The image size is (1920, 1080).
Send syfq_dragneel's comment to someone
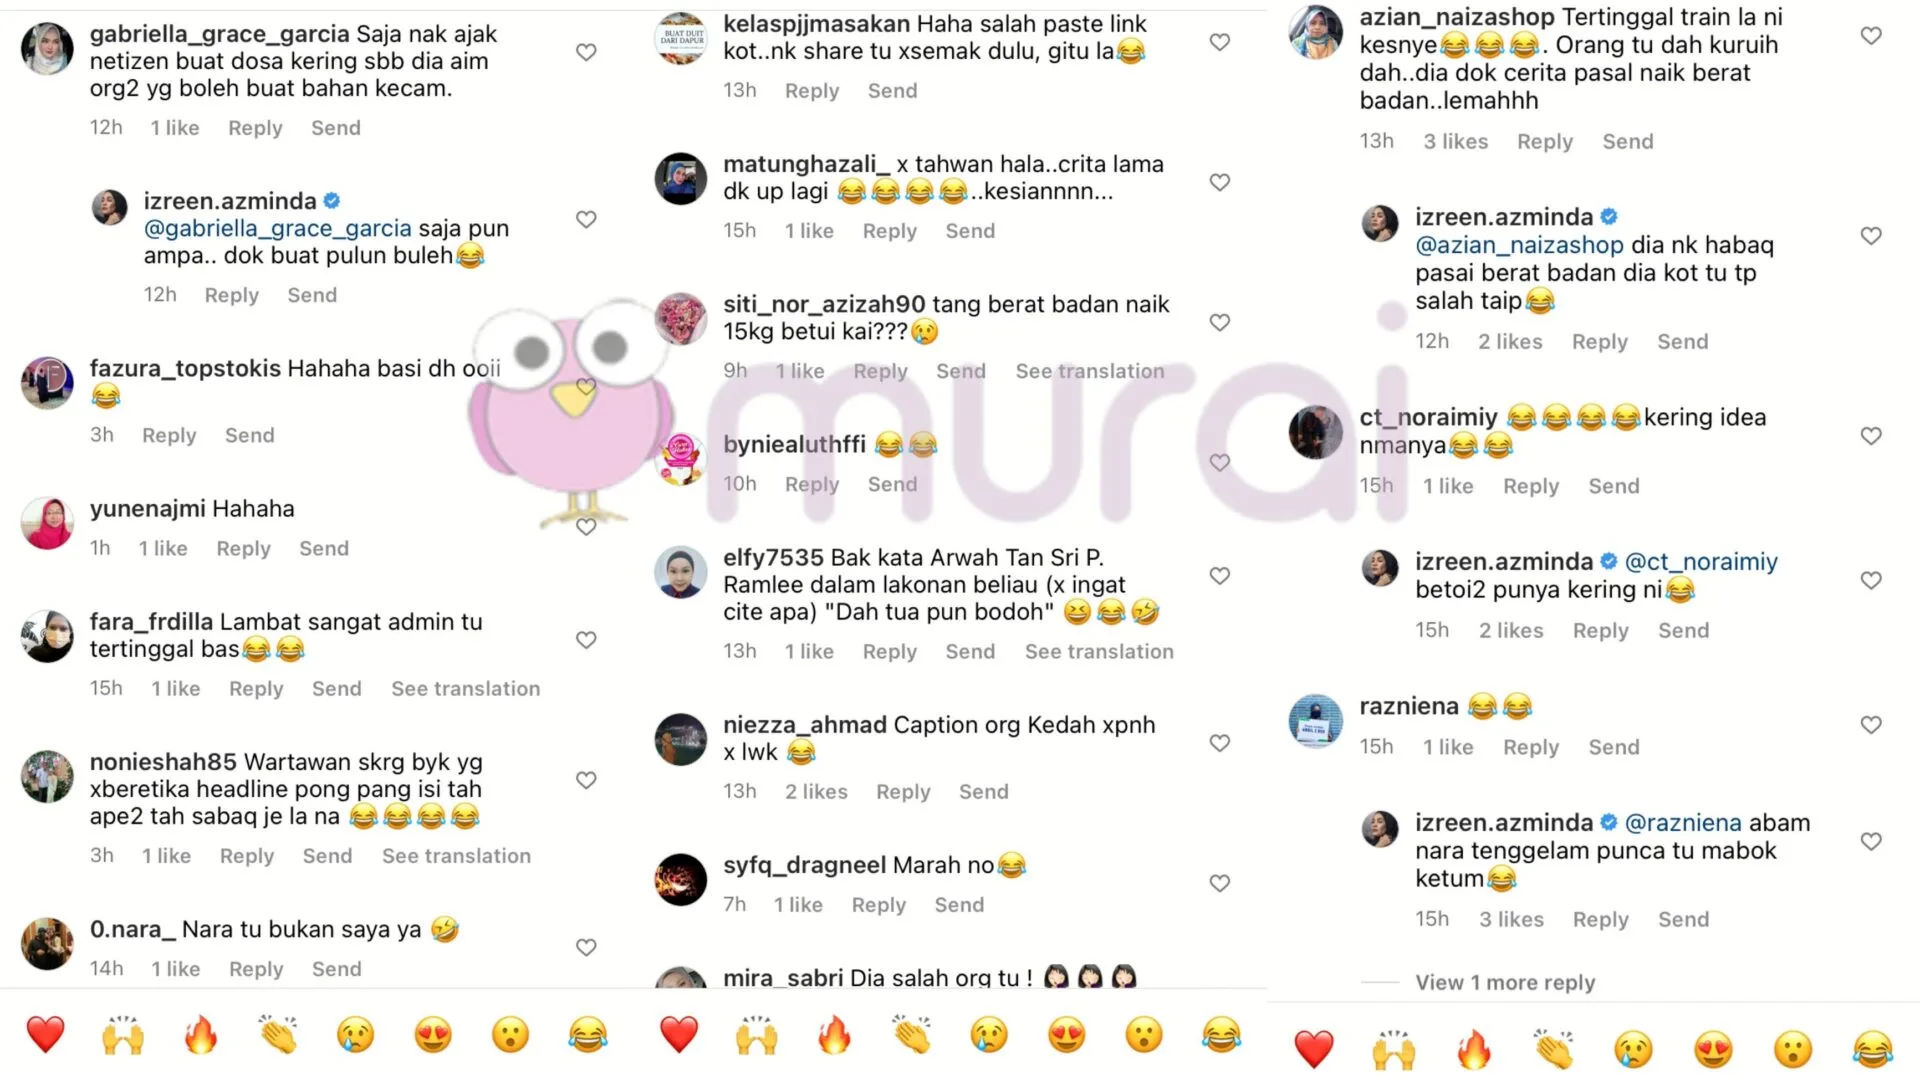point(959,904)
